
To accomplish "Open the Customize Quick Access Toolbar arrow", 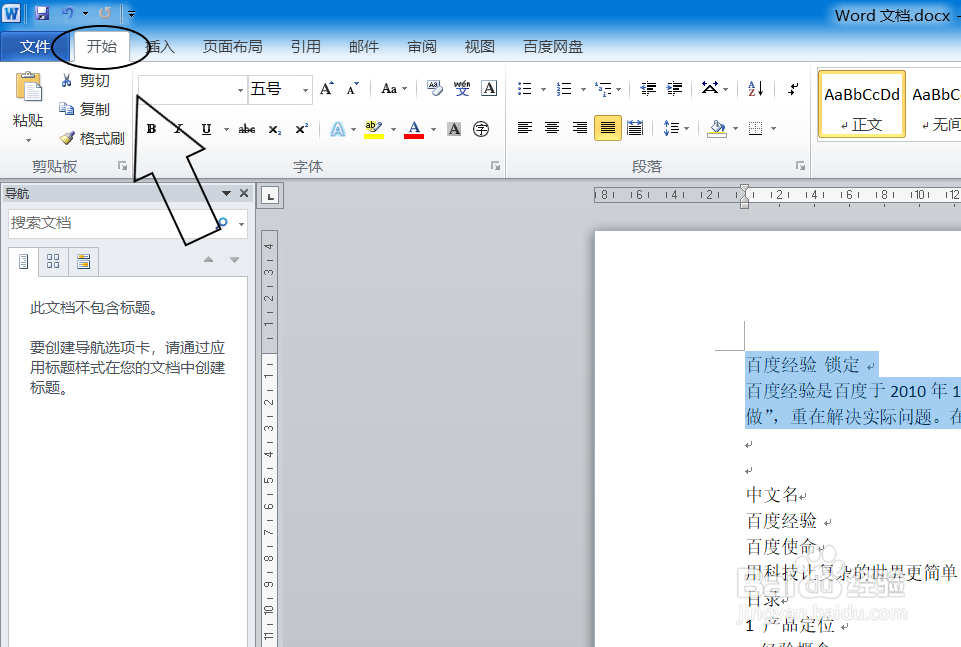I will pos(131,13).
